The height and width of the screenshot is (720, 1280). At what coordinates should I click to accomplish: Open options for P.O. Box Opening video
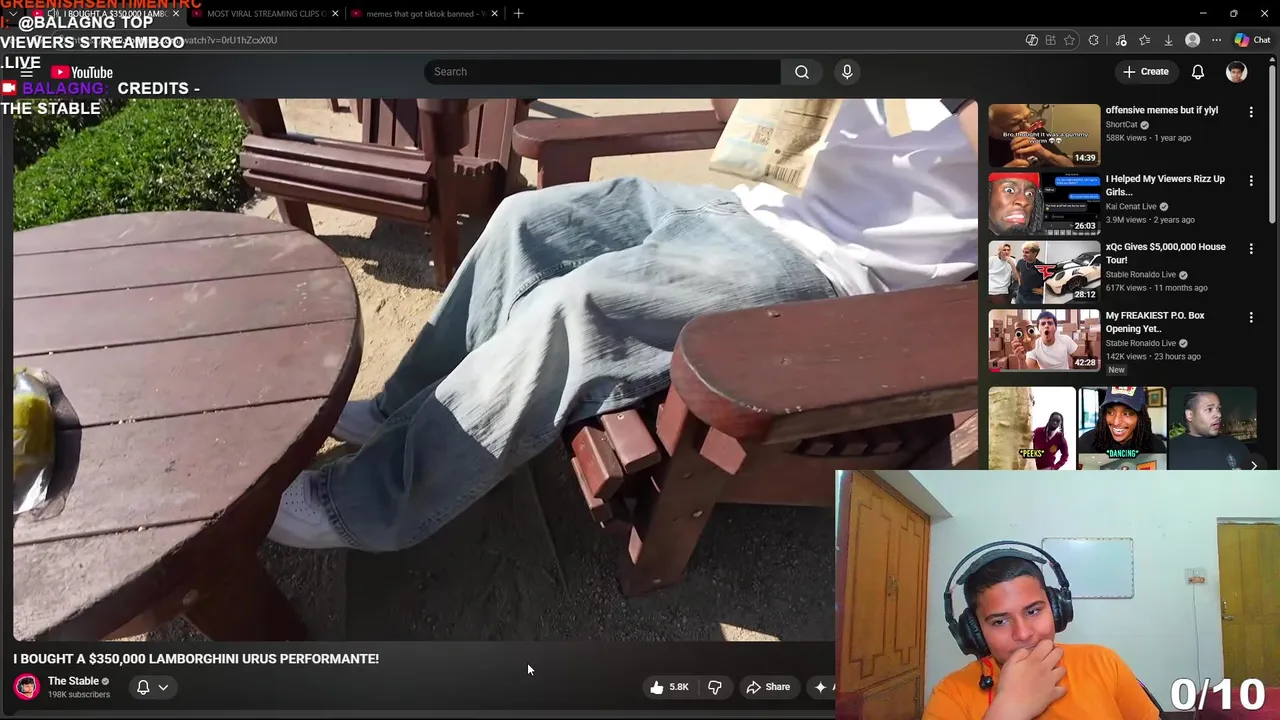(x=1251, y=317)
